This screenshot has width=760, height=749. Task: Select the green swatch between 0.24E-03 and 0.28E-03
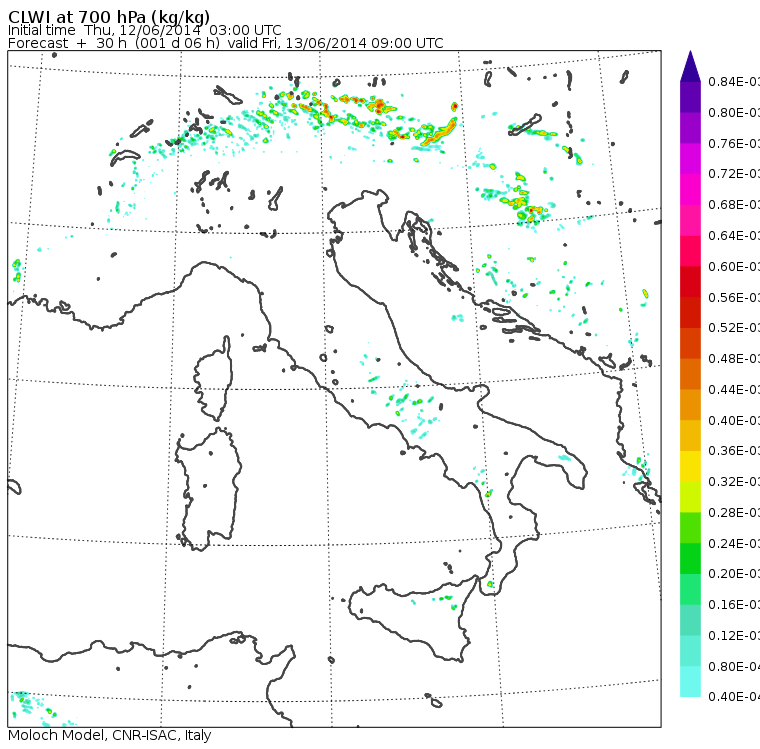[690, 527]
